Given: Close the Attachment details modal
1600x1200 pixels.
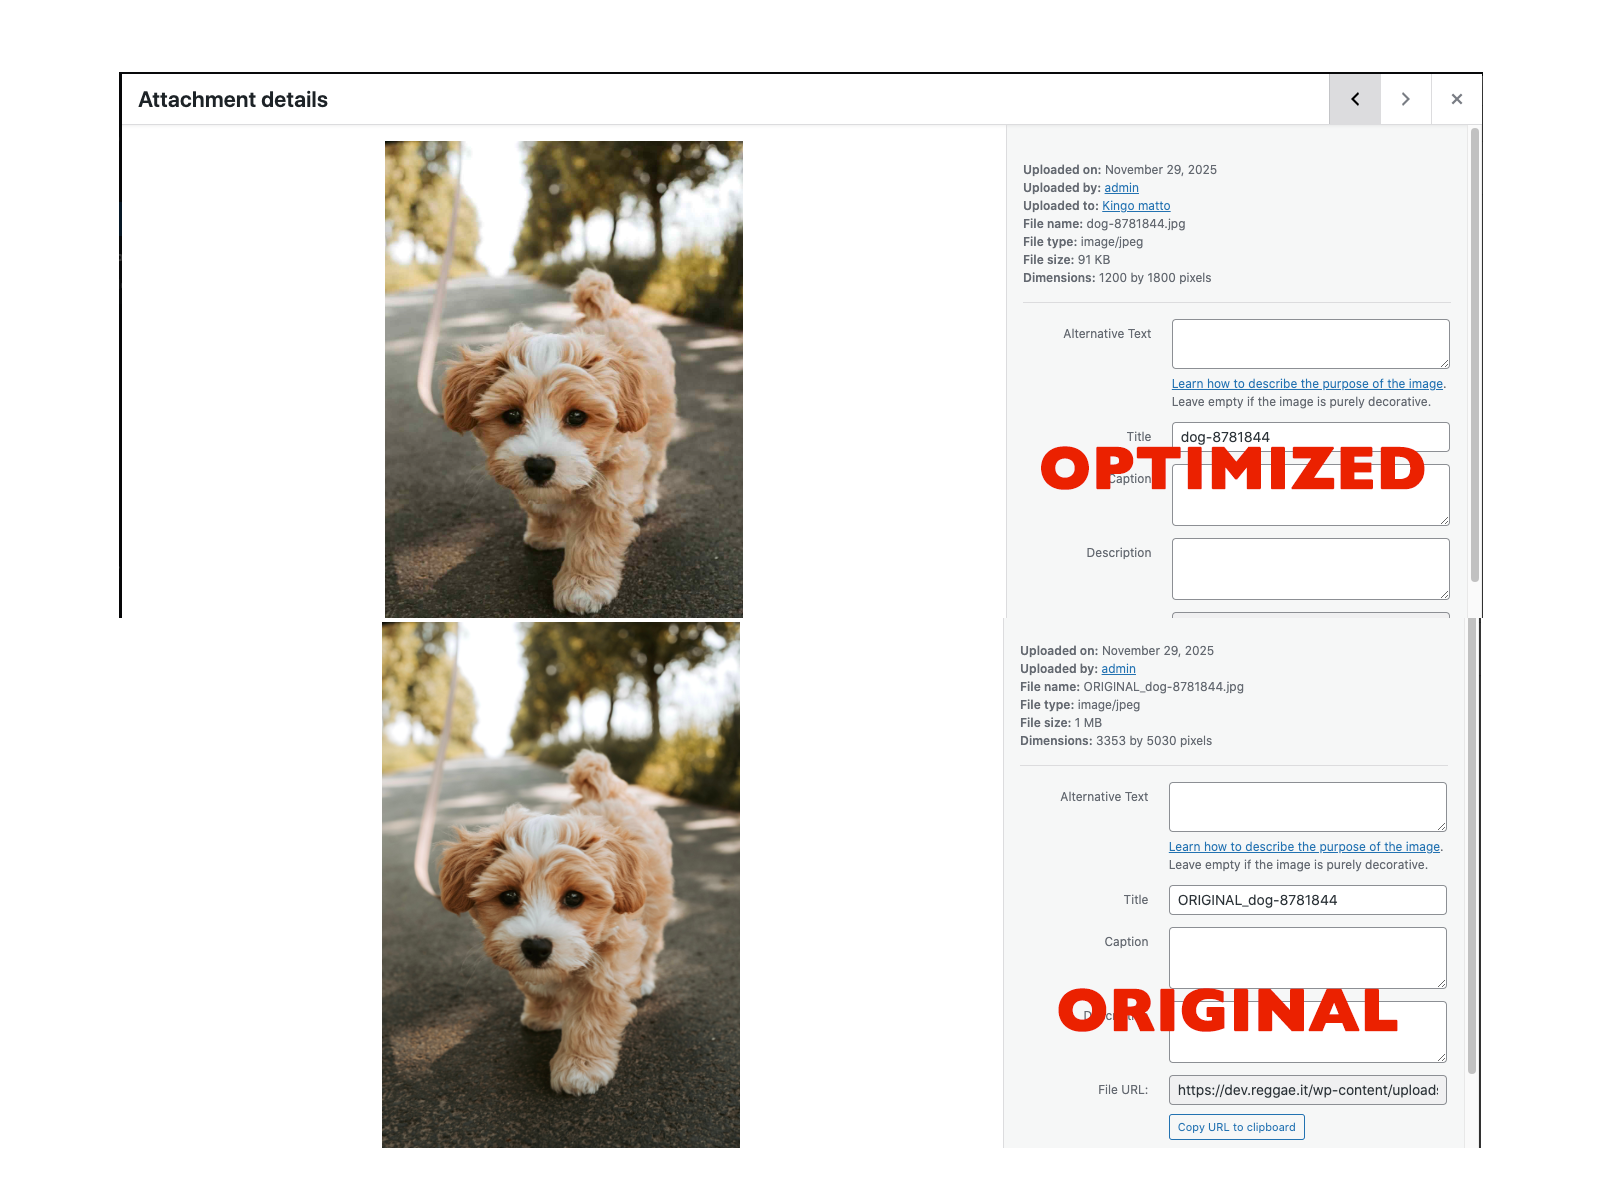Looking at the screenshot, I should [x=1456, y=99].
